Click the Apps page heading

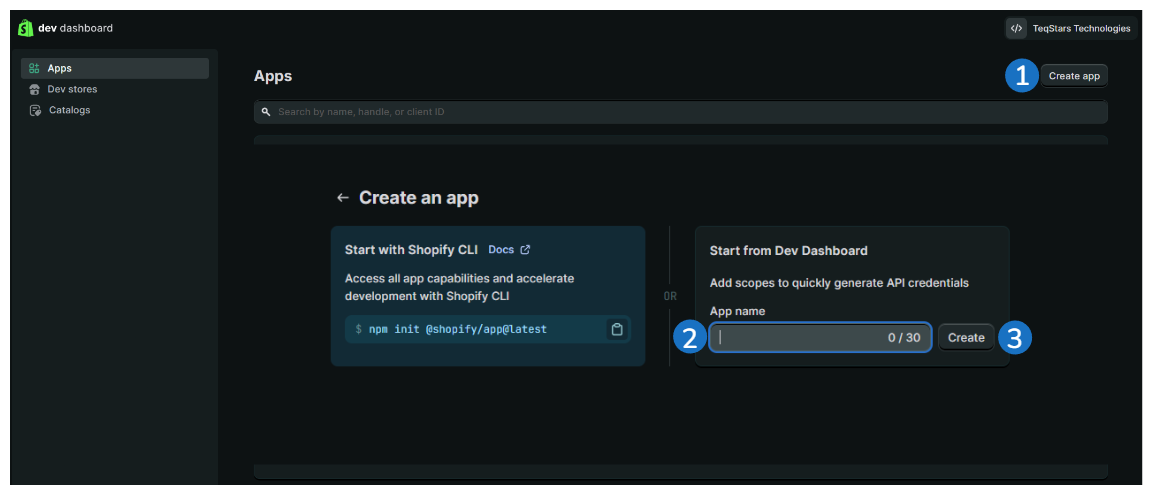point(273,76)
